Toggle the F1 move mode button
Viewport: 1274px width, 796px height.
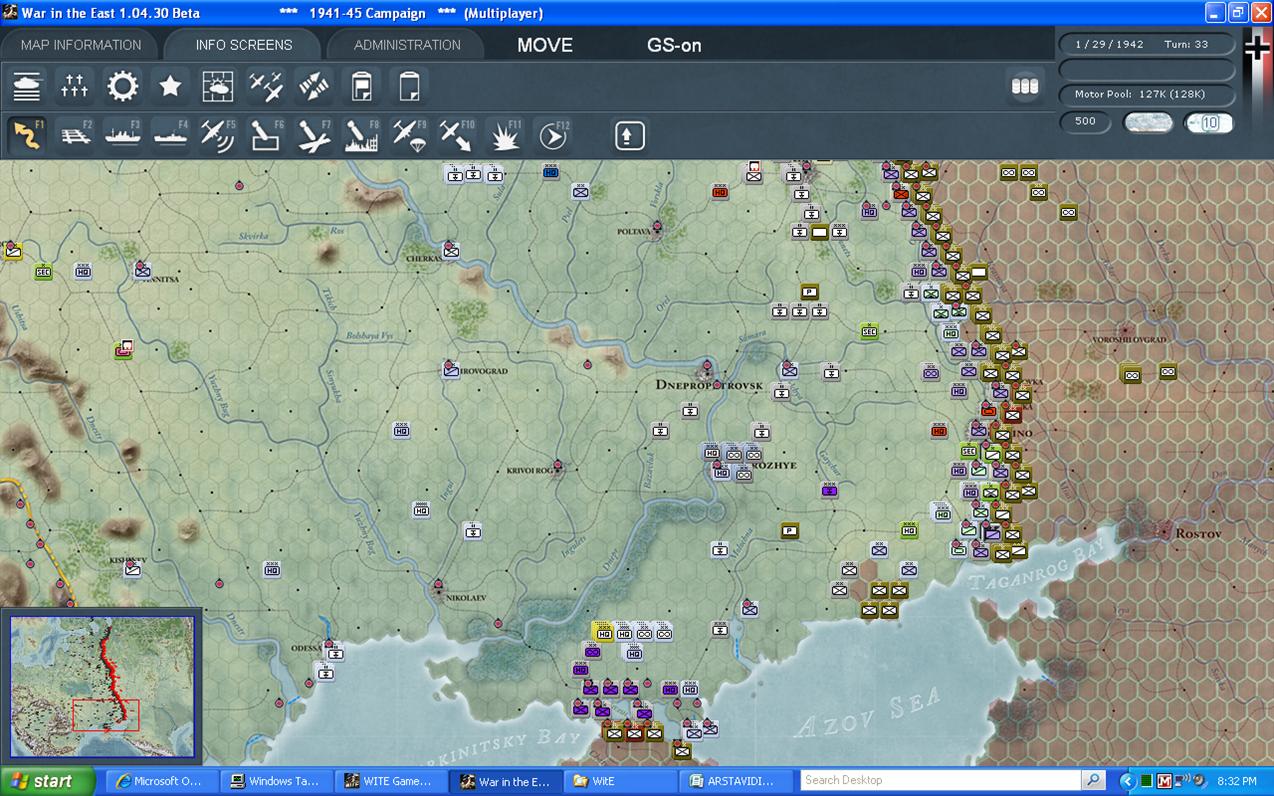tap(27, 135)
